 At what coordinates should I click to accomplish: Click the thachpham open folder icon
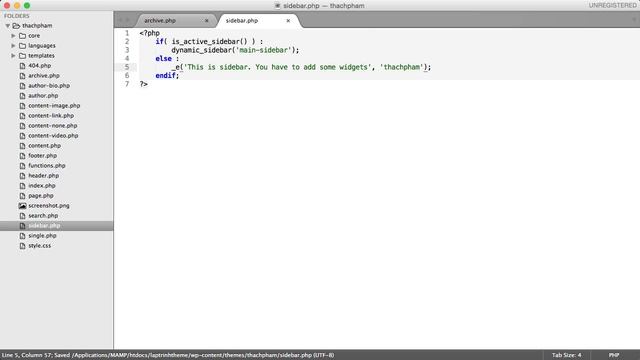click(x=16, y=26)
